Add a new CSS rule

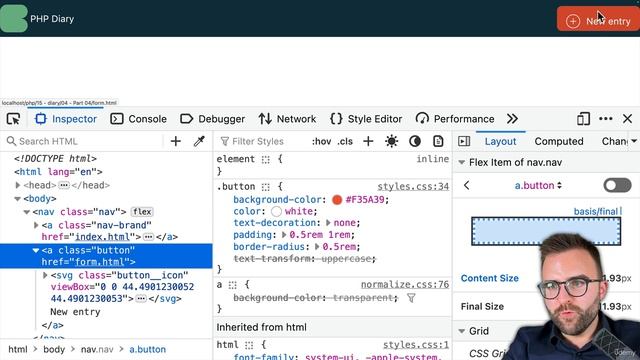pos(368,141)
